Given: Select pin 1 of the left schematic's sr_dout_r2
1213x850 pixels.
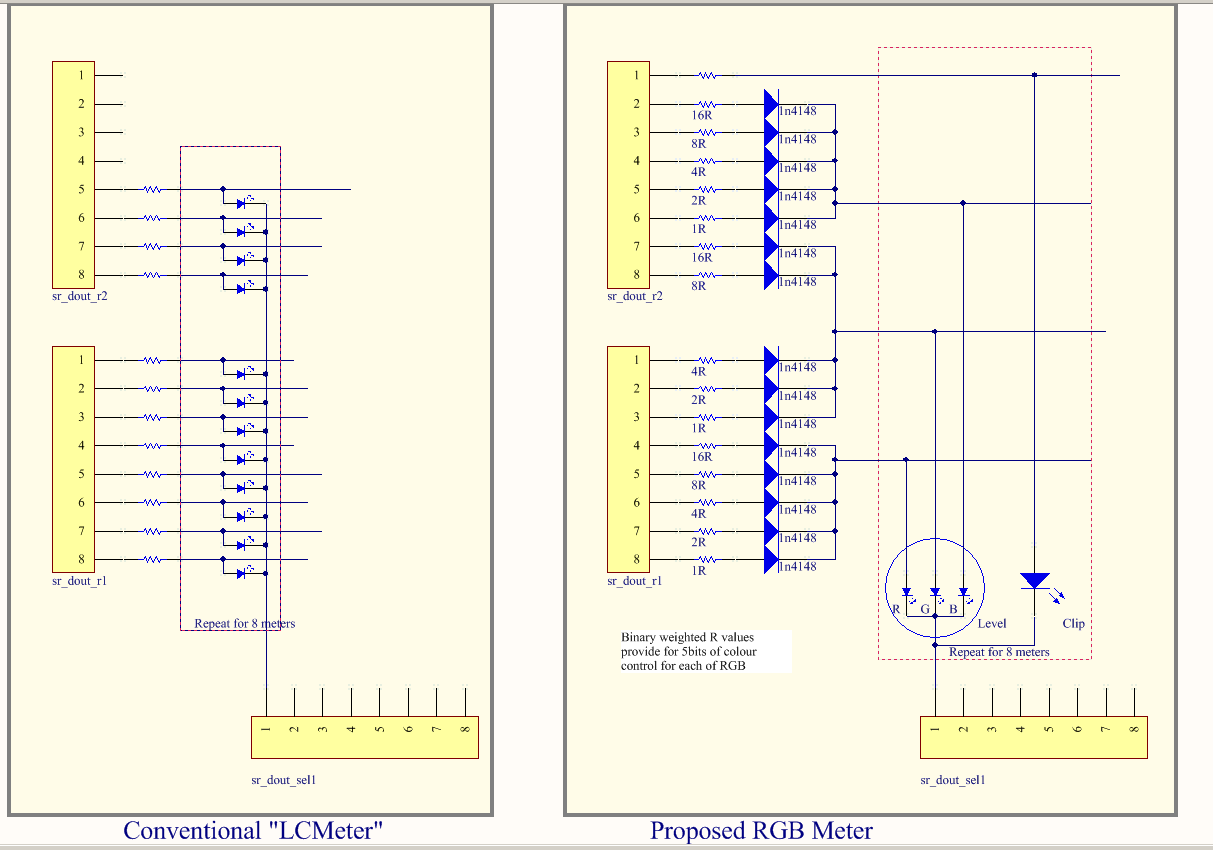Looking at the screenshot, I should coord(81,75).
